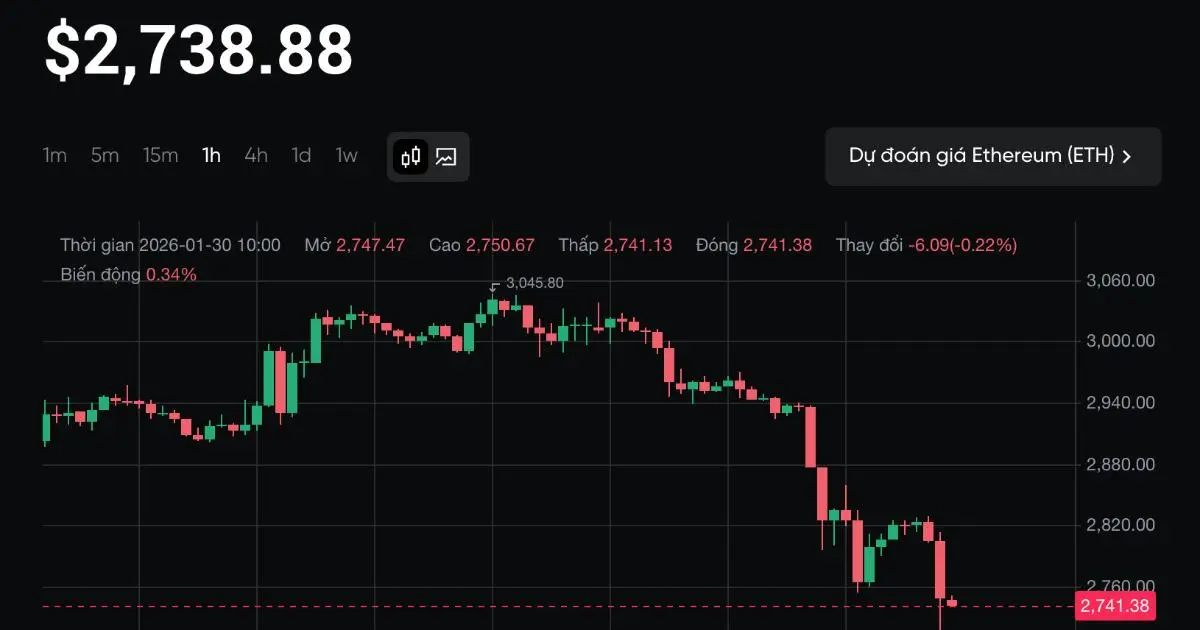The image size is (1200, 630).
Task: Click the long red candle at the far right
Action: click(941, 570)
